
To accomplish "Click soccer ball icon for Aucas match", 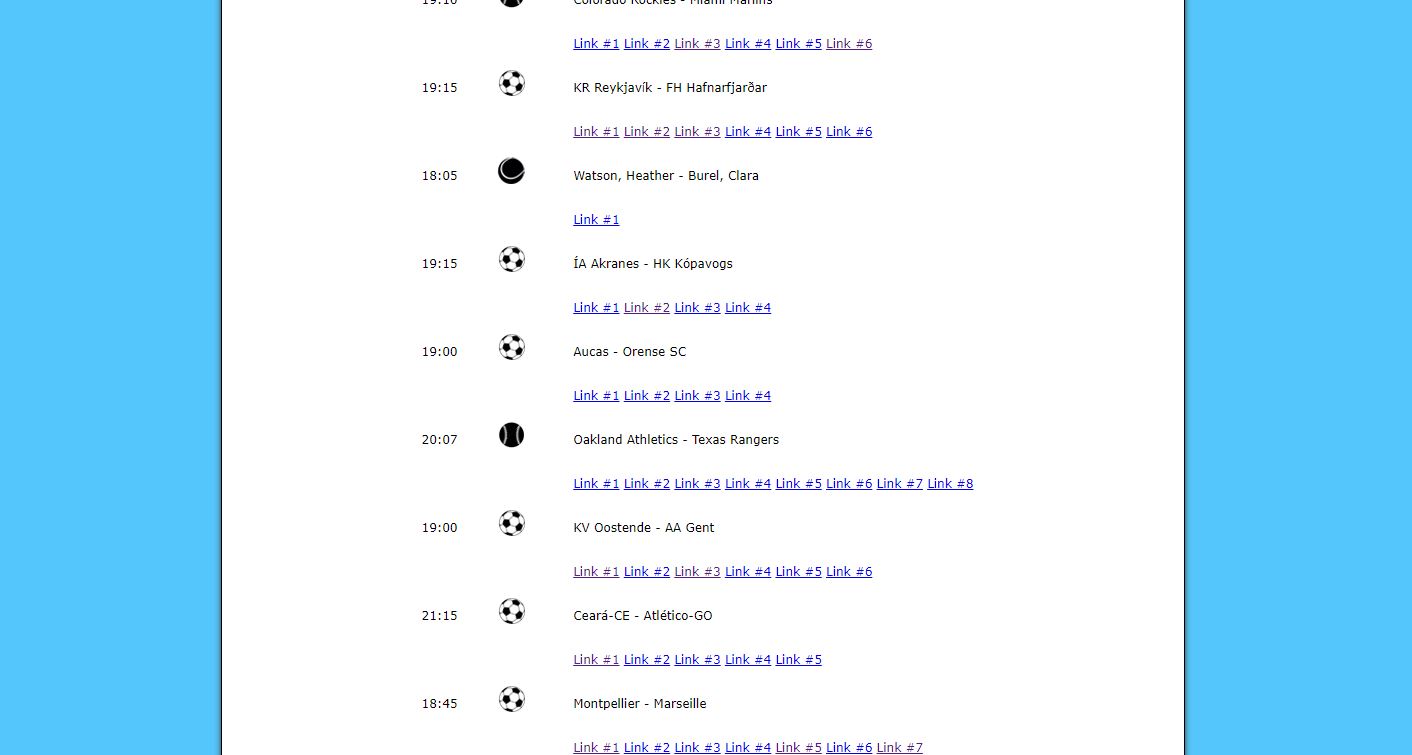I will (x=511, y=347).
